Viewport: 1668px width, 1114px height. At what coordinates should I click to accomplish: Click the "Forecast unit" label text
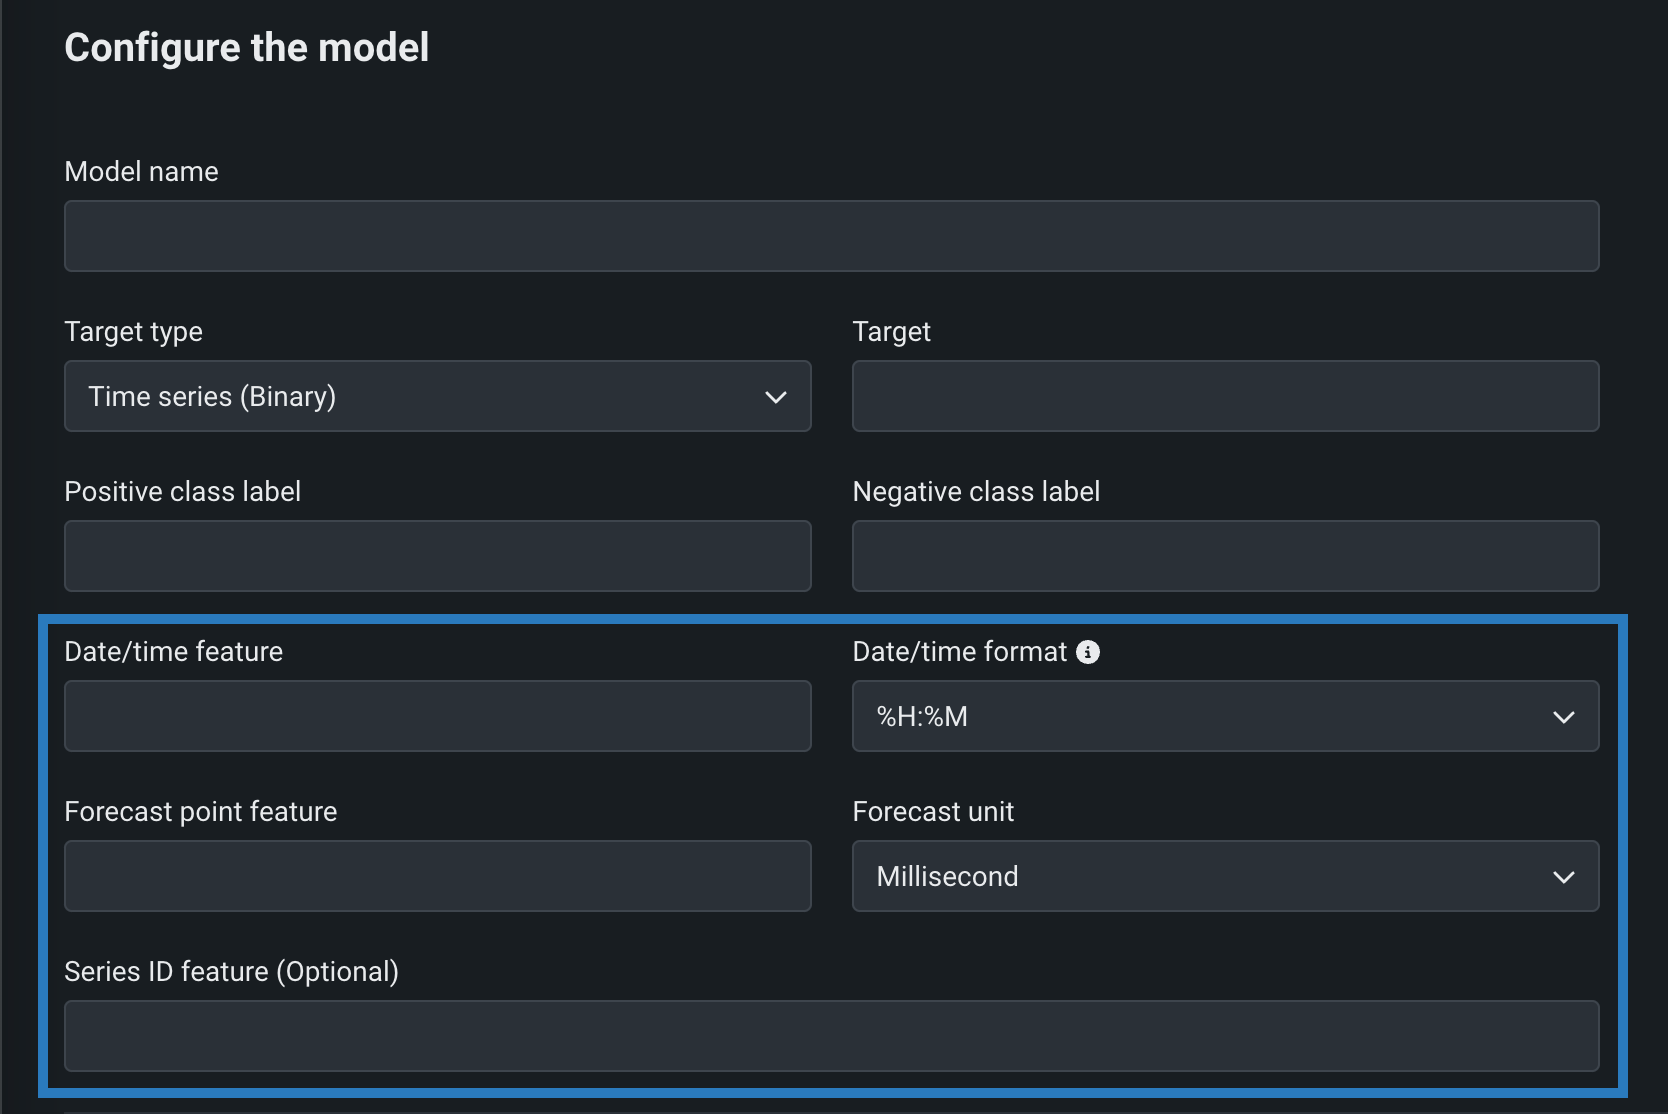point(932,812)
